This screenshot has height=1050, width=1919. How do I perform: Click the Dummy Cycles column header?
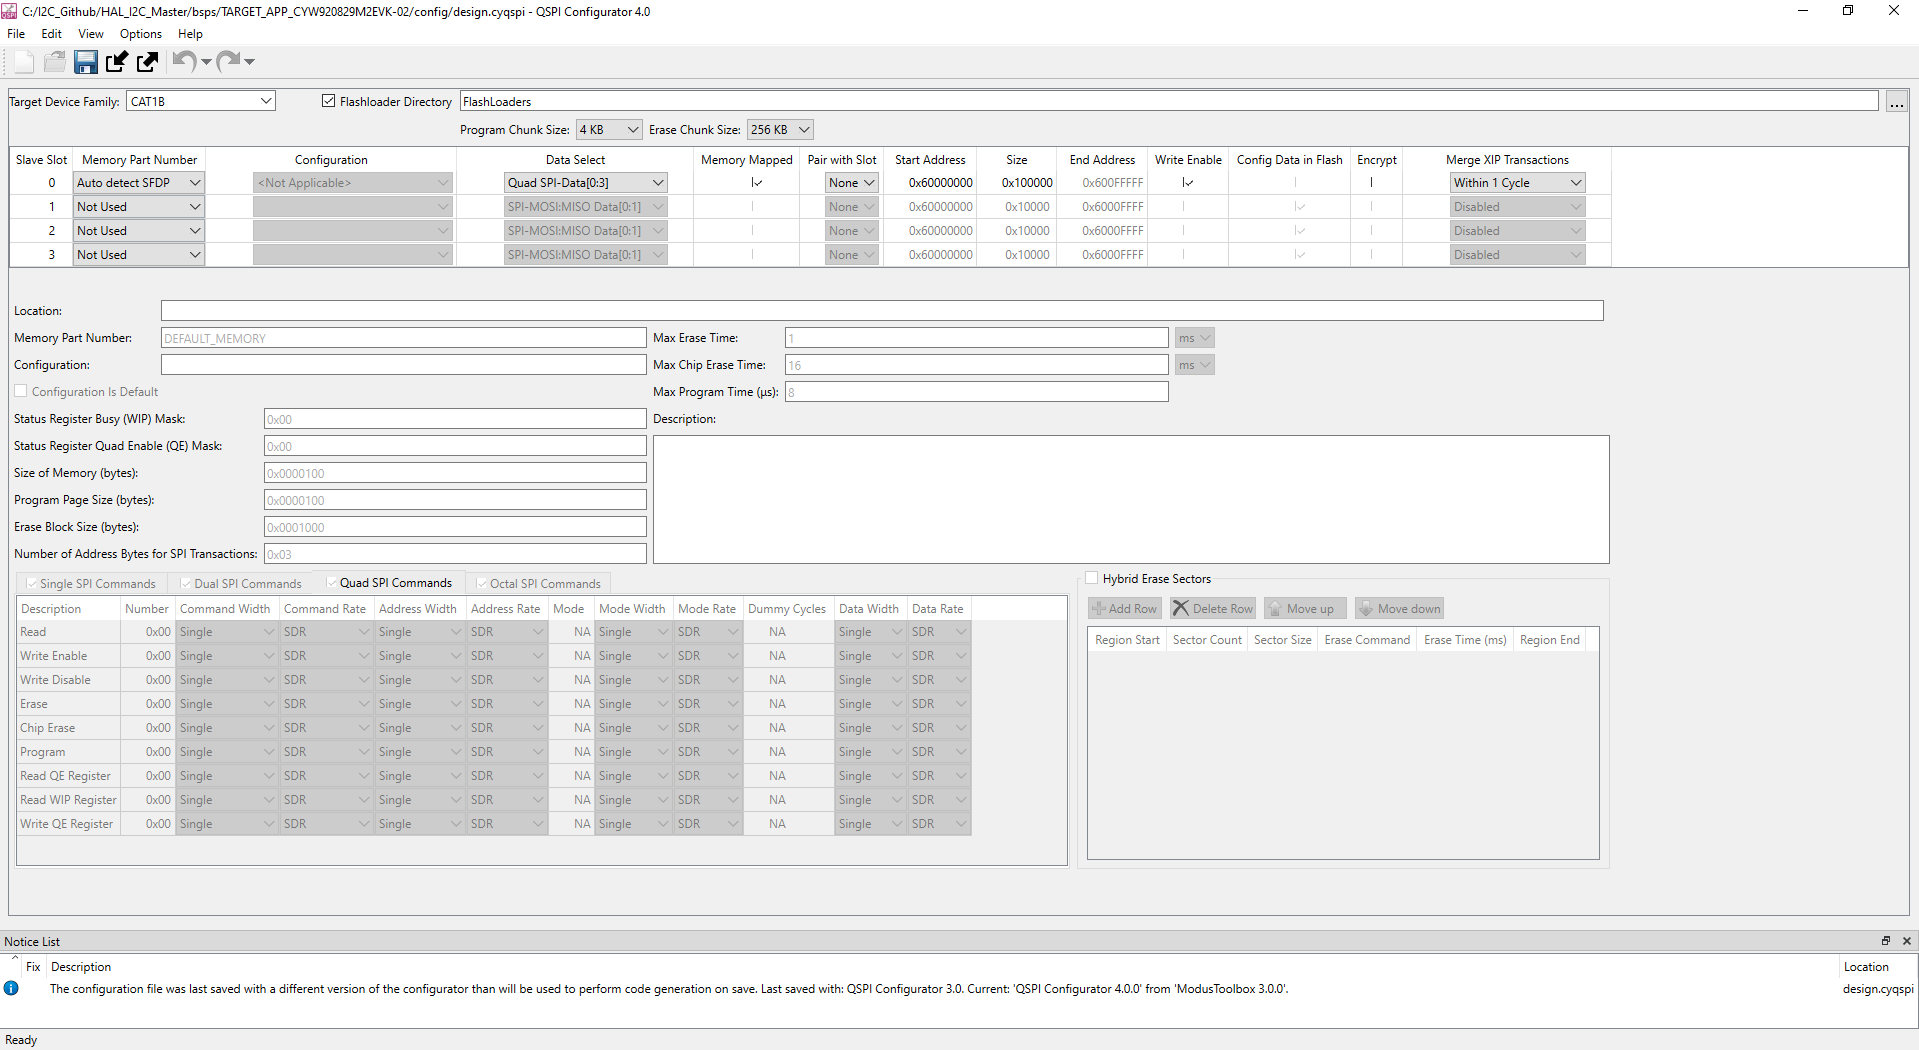787,609
